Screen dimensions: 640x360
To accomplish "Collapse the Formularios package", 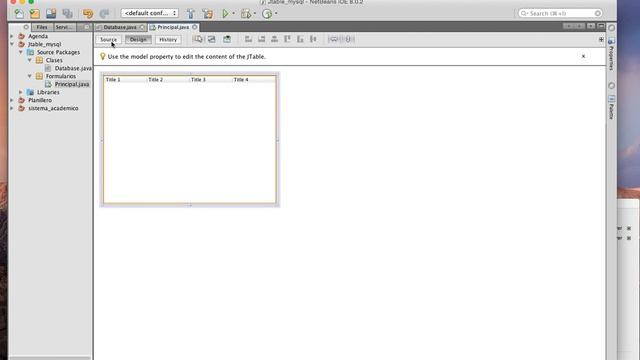I will (x=30, y=76).
